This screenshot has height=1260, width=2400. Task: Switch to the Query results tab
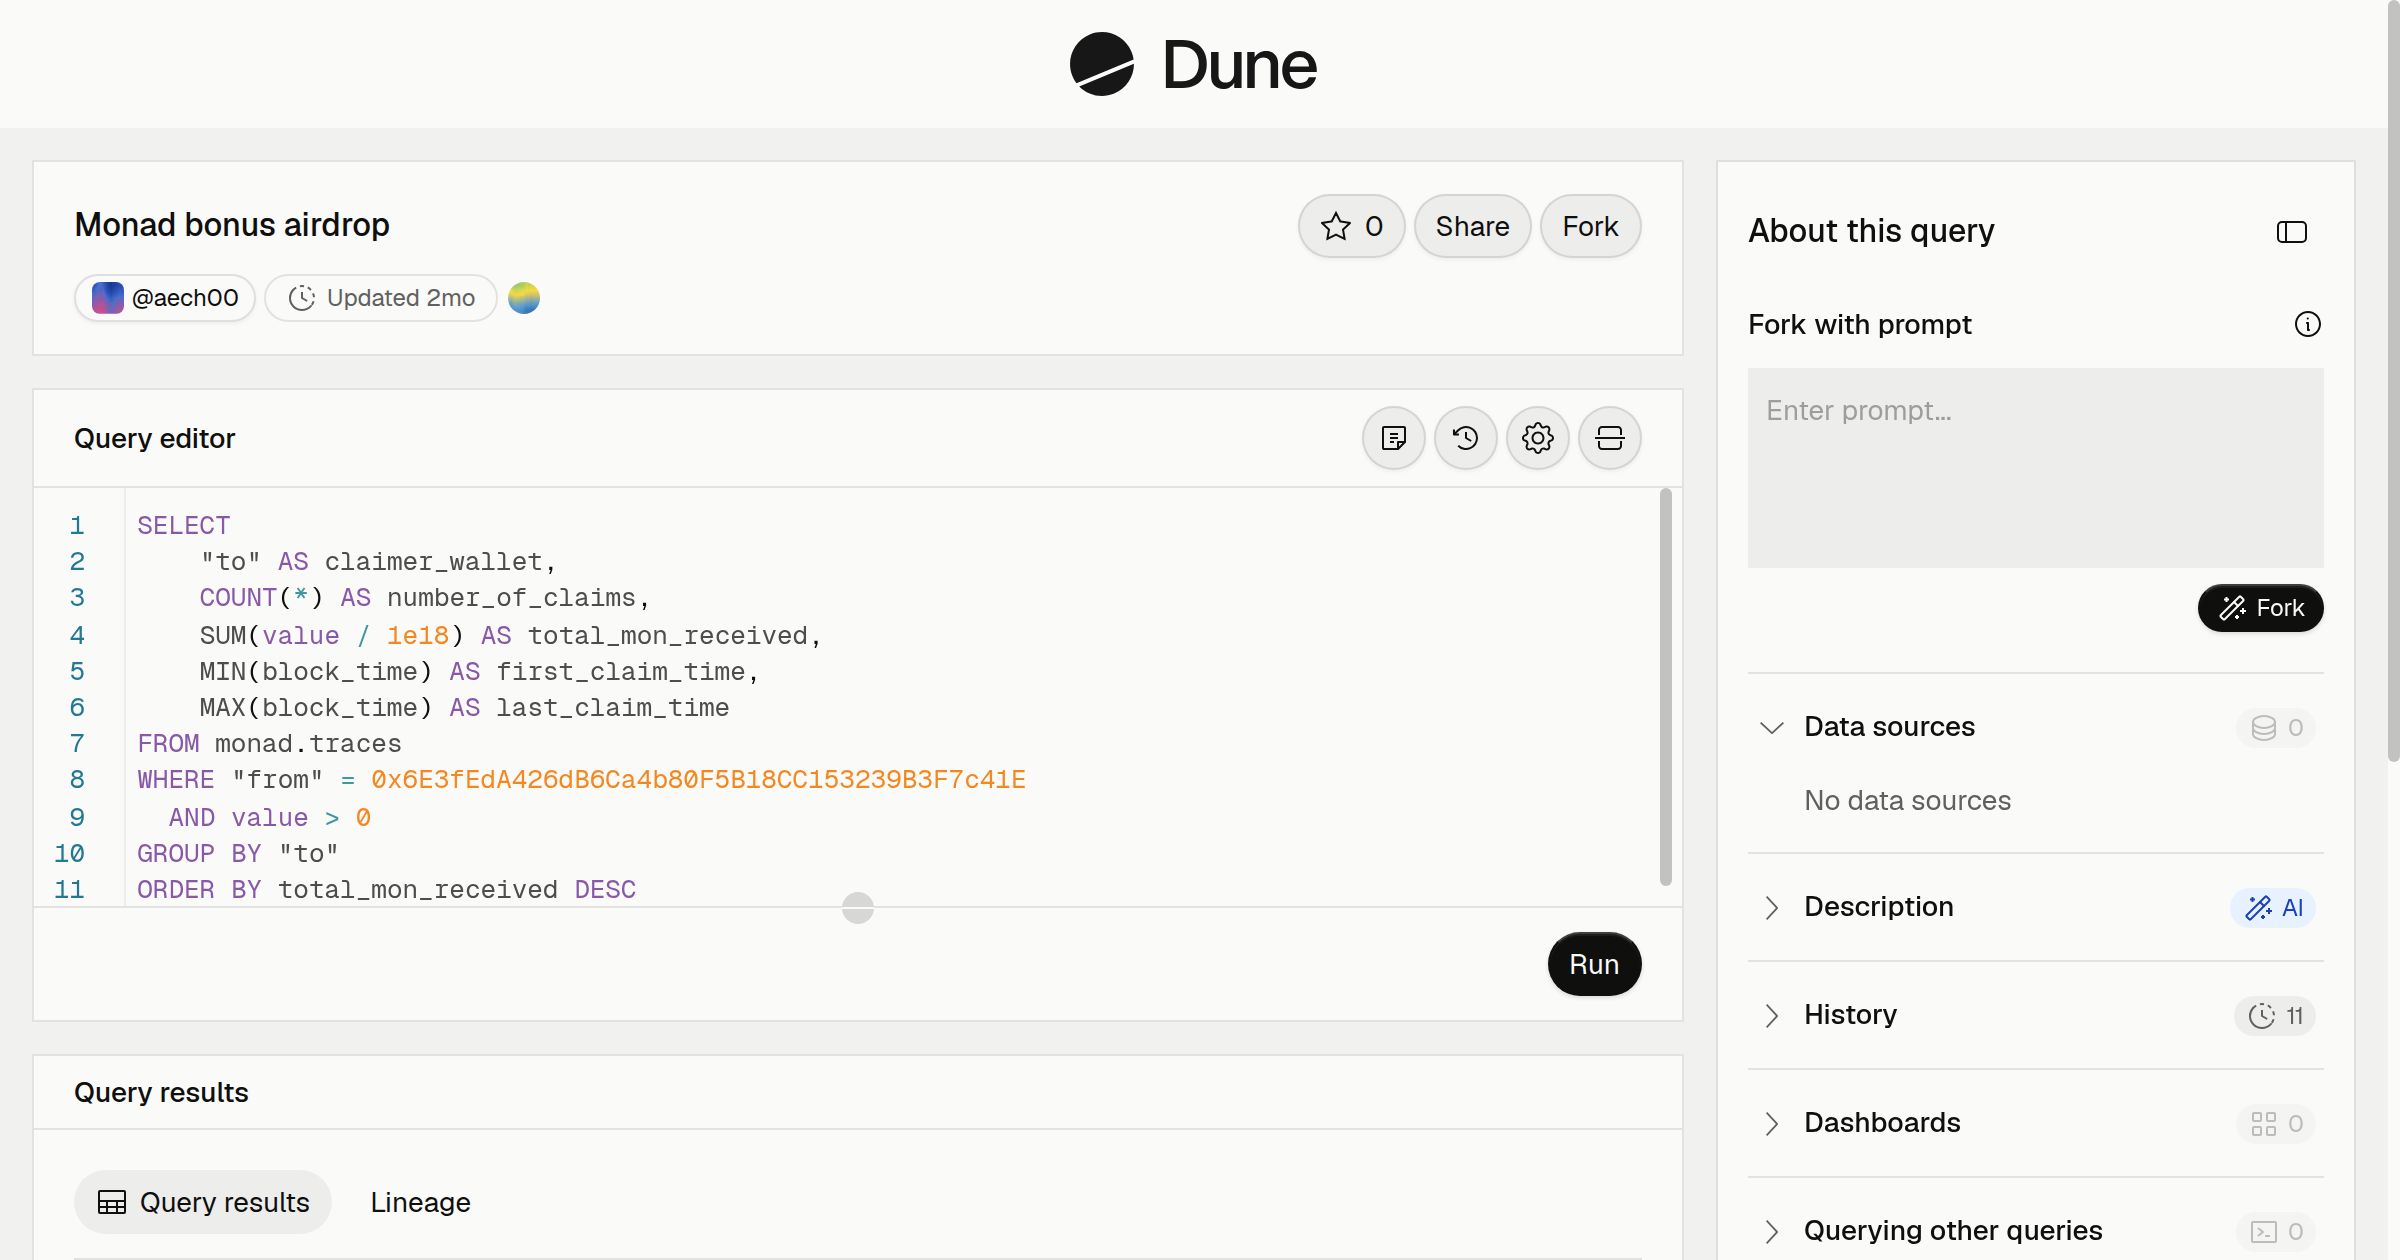click(203, 1202)
